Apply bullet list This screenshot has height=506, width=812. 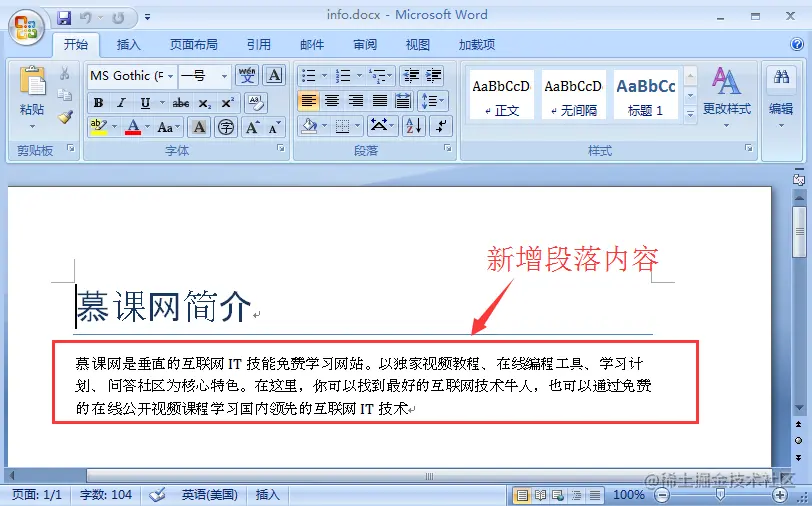pyautogui.click(x=309, y=76)
